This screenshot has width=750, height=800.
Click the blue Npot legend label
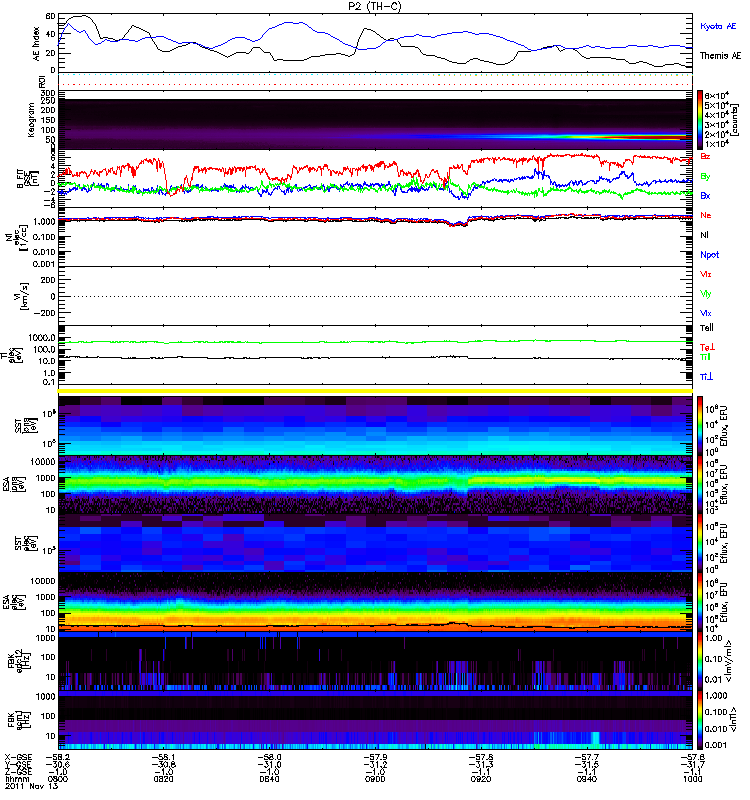[x=707, y=254]
